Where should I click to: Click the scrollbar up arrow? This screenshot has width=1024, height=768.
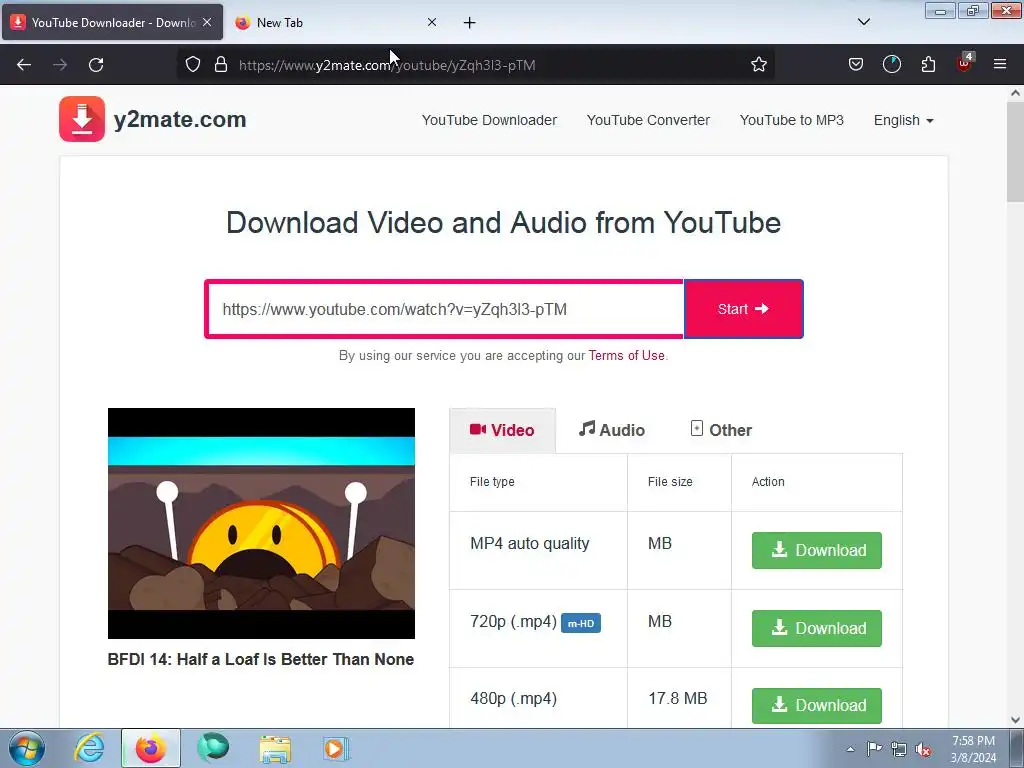point(1016,93)
